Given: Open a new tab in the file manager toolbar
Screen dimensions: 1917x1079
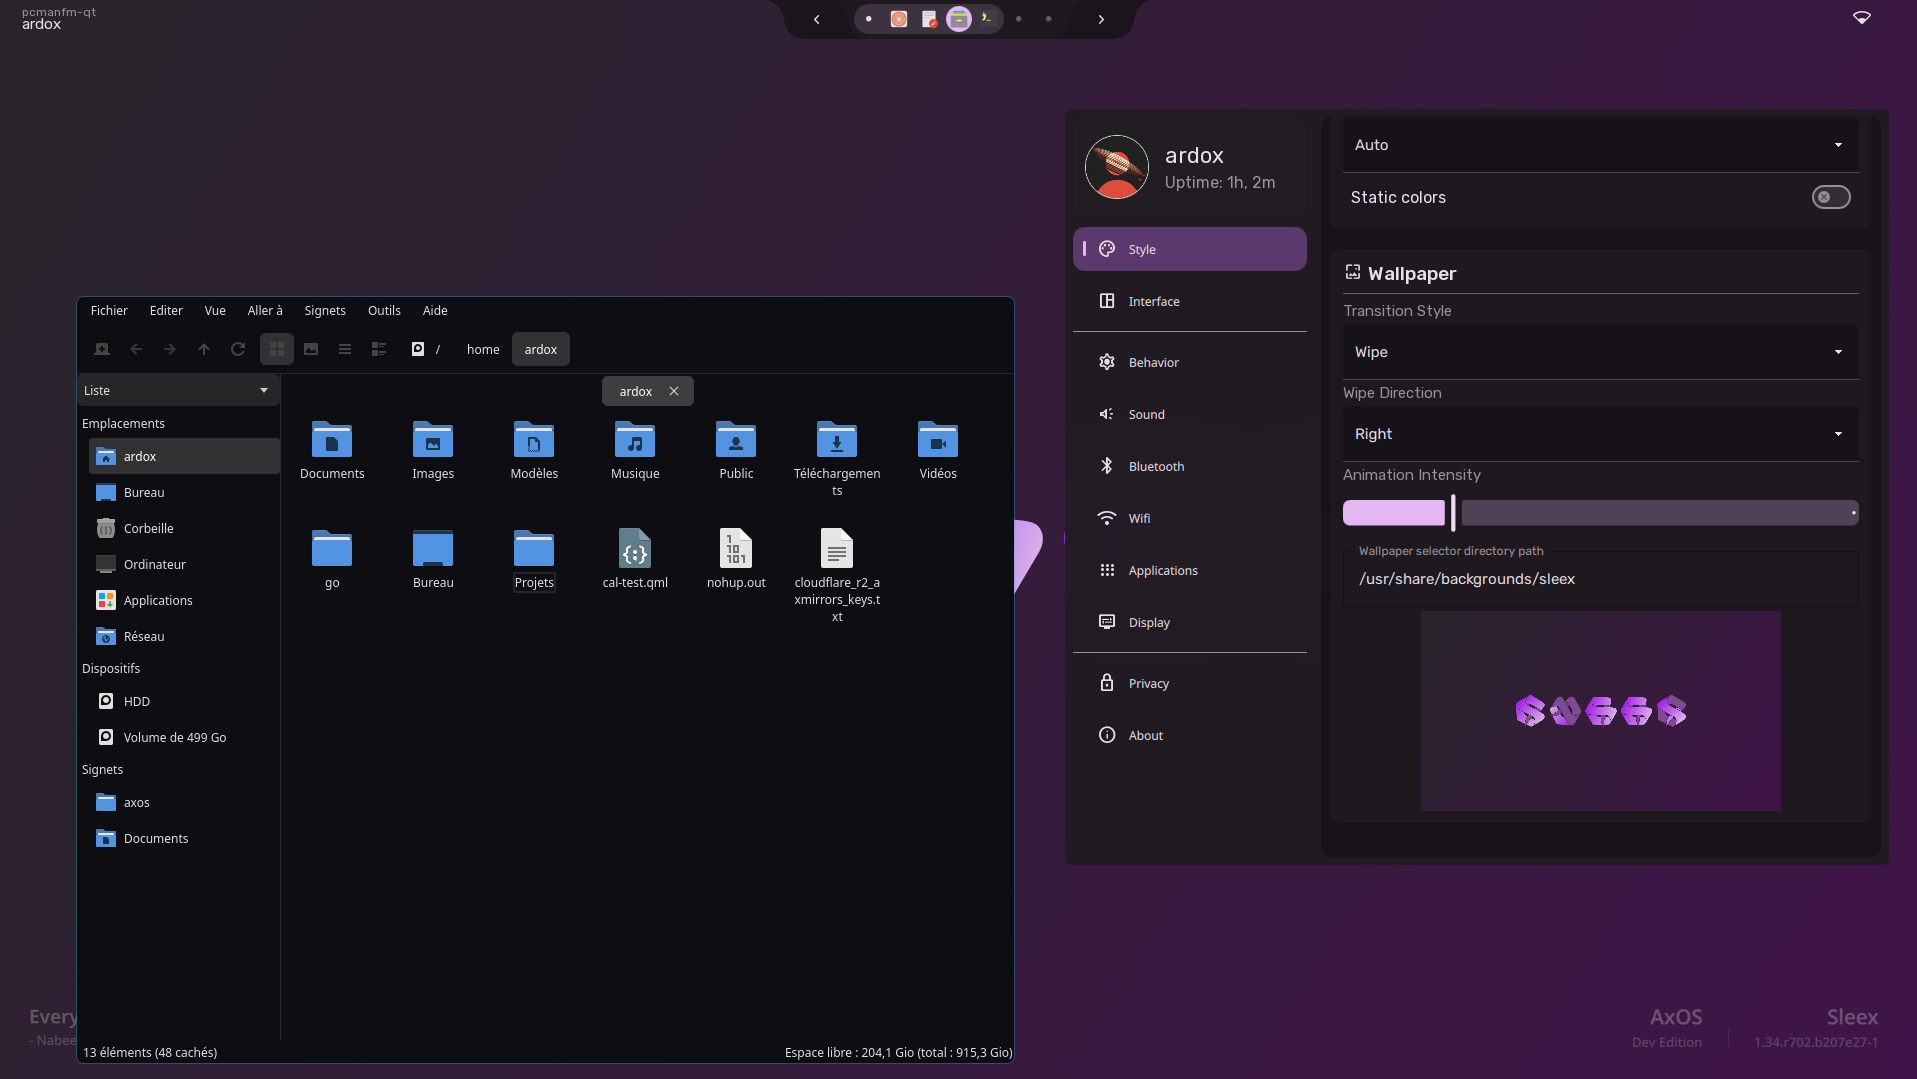Looking at the screenshot, I should coord(102,349).
